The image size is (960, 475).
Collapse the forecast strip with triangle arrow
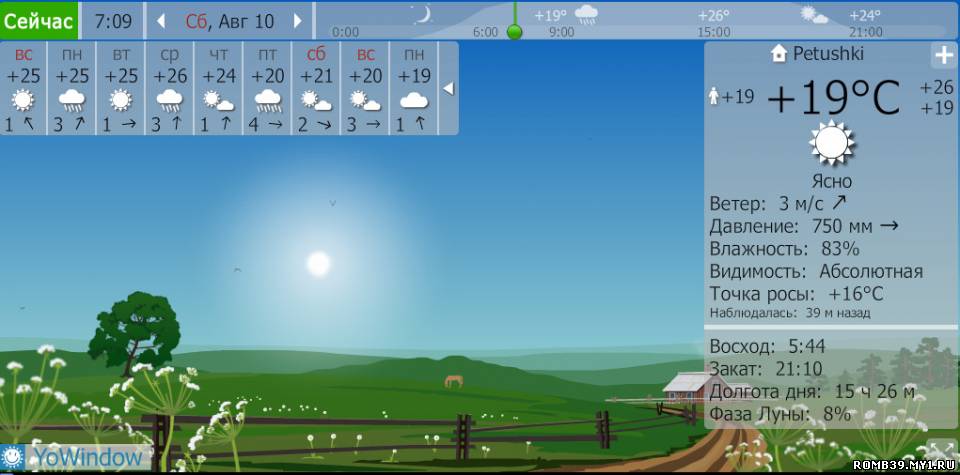[448, 89]
